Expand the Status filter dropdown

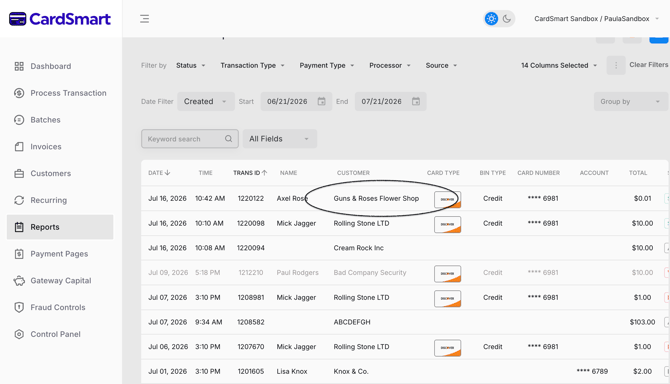point(191,65)
